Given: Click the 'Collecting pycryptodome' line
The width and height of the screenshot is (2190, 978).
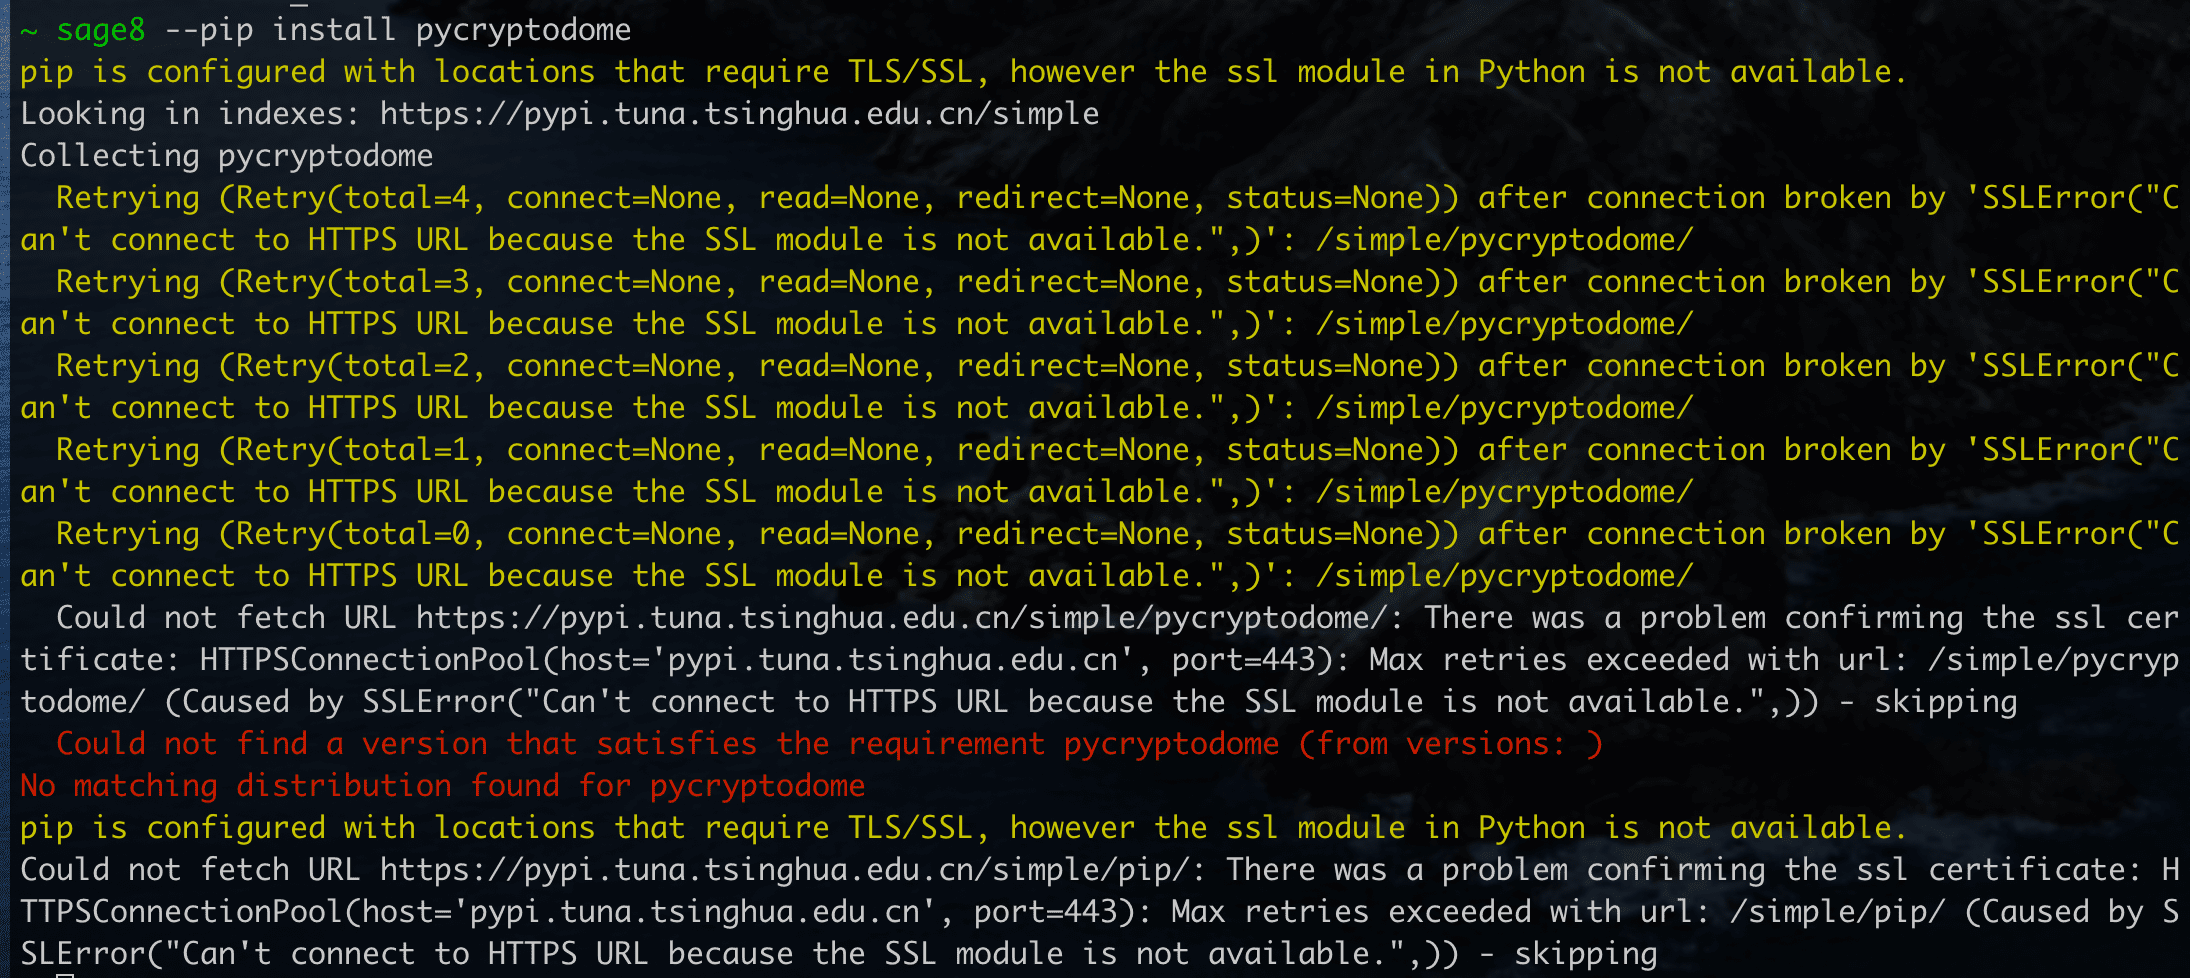Looking at the screenshot, I should point(227,156).
